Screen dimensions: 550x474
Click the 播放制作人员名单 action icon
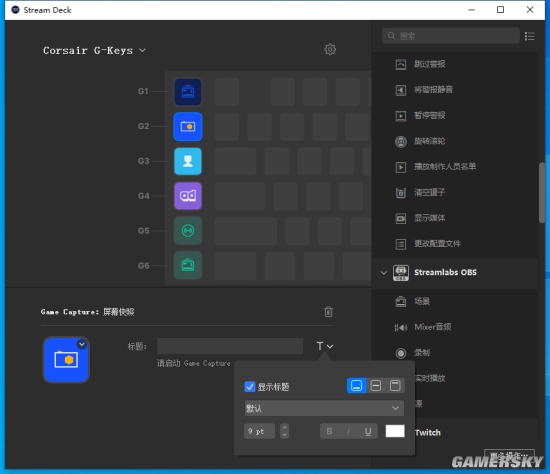pyautogui.click(x=401, y=167)
